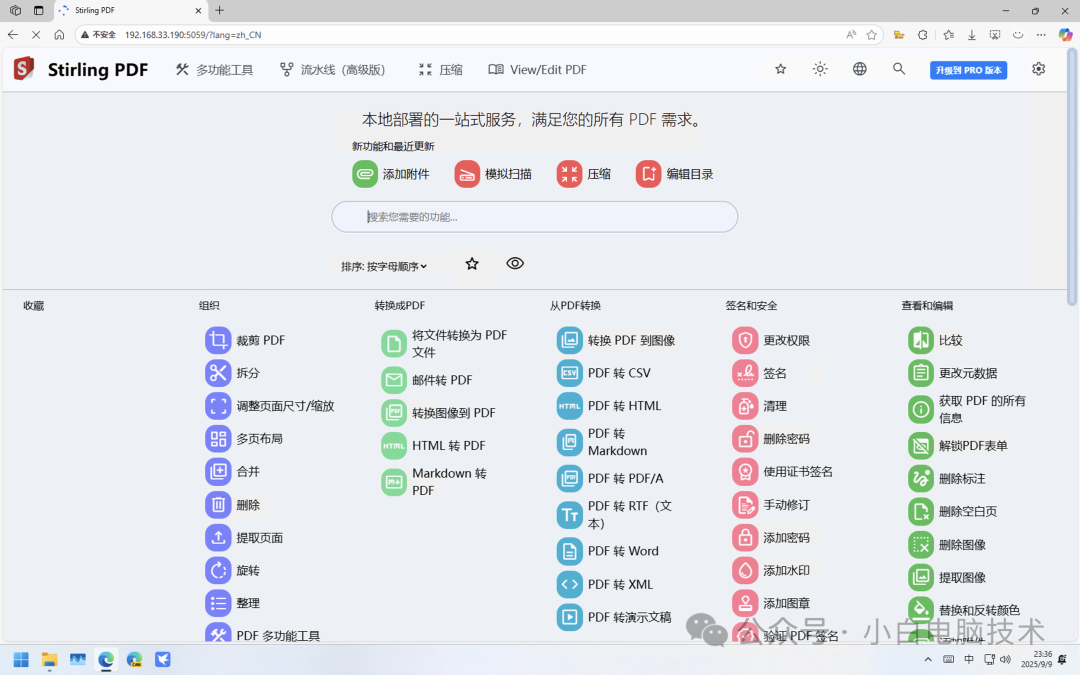This screenshot has height=675, width=1080.
Task: Toggle favorites-only star filter below search
Action: click(x=472, y=264)
